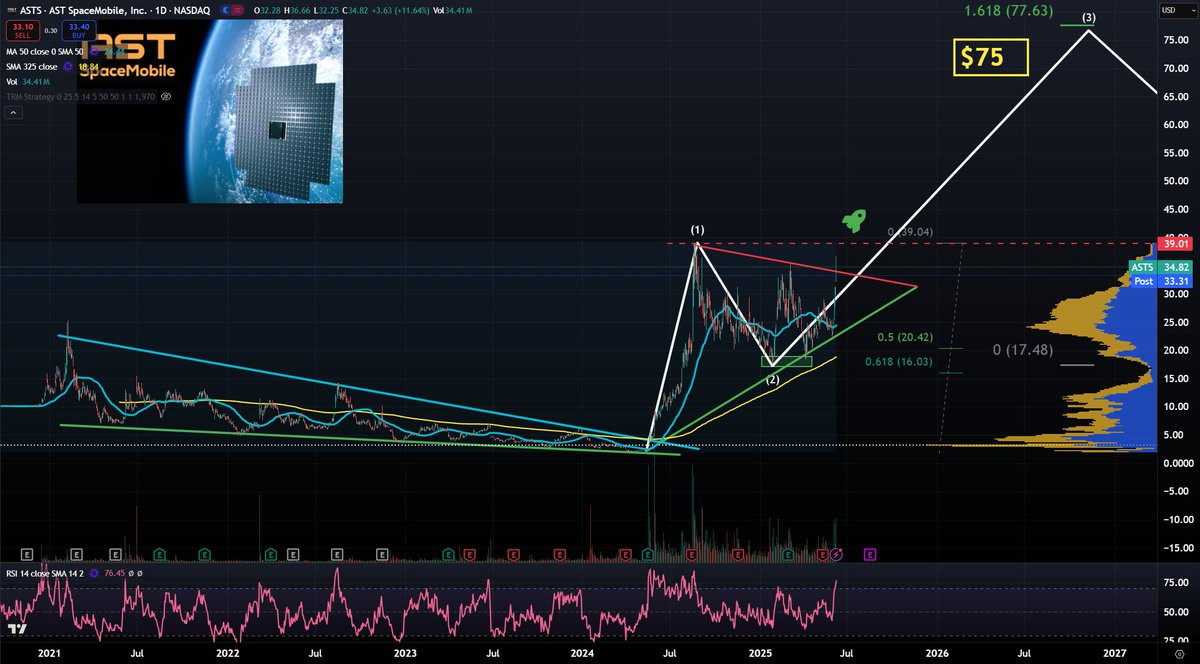
Task: Select the SMA 325 close legend text
Action: (x=31, y=66)
